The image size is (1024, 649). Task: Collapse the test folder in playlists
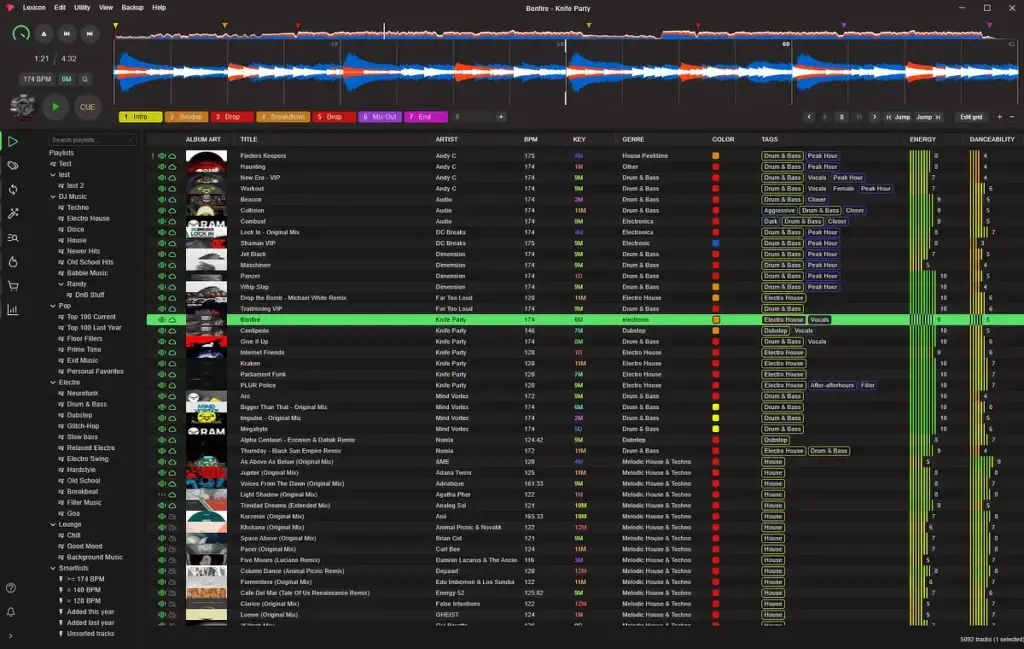pyautogui.click(x=53, y=175)
